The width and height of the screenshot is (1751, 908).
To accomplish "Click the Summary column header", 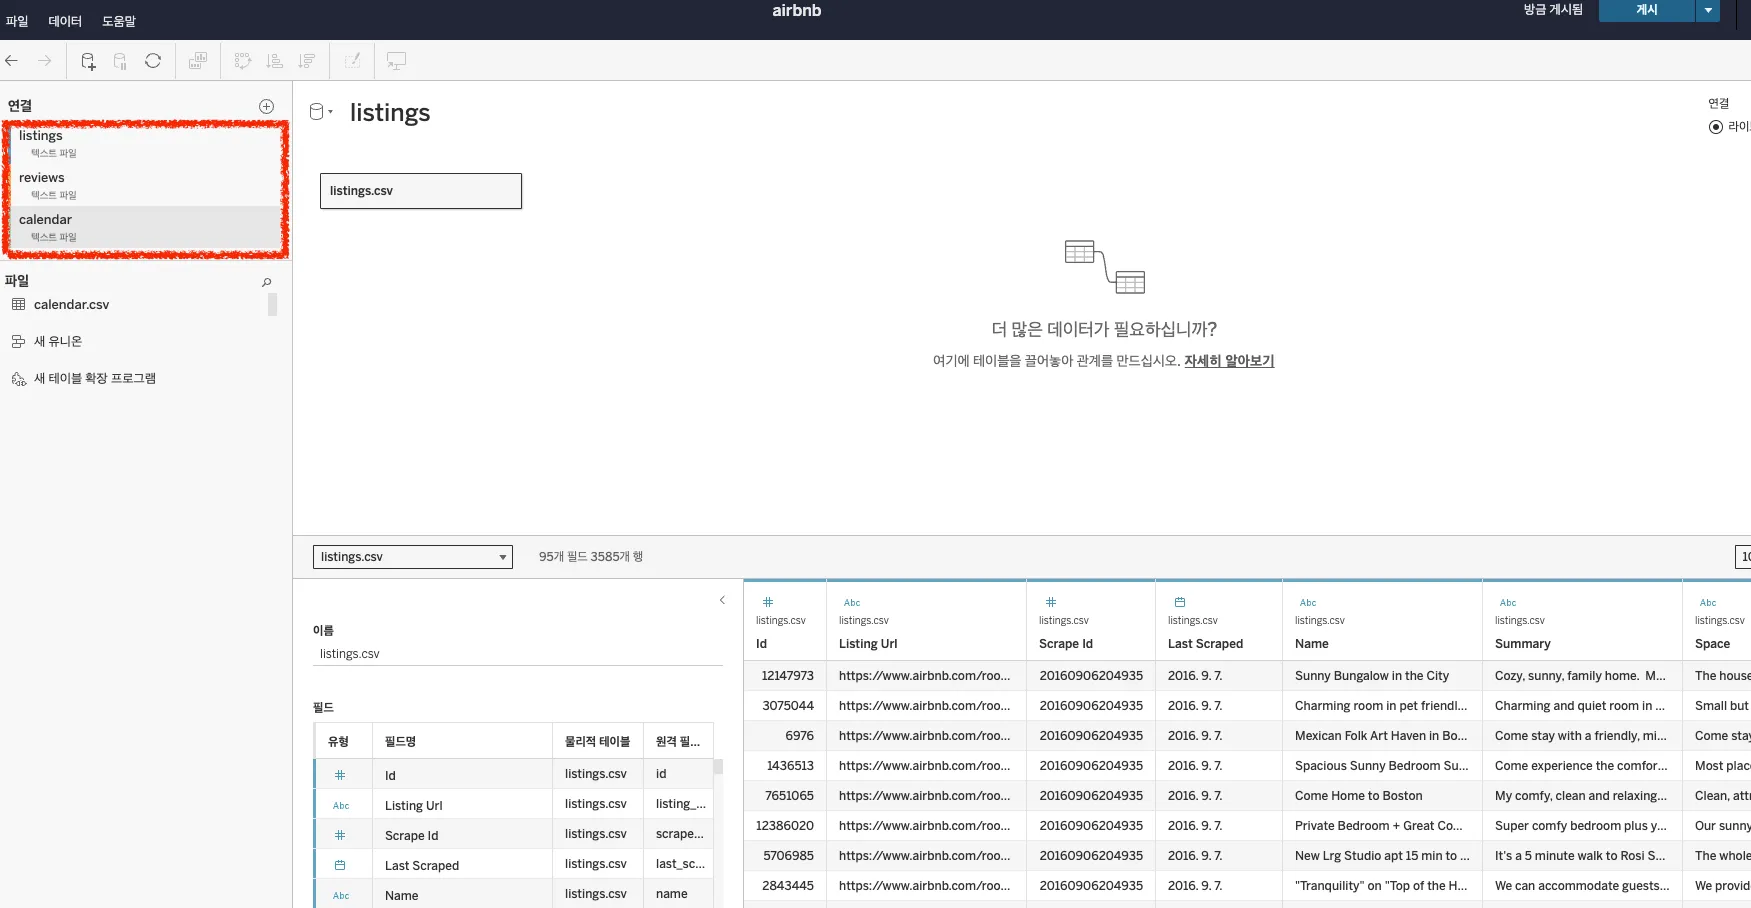I will pyautogui.click(x=1523, y=644).
